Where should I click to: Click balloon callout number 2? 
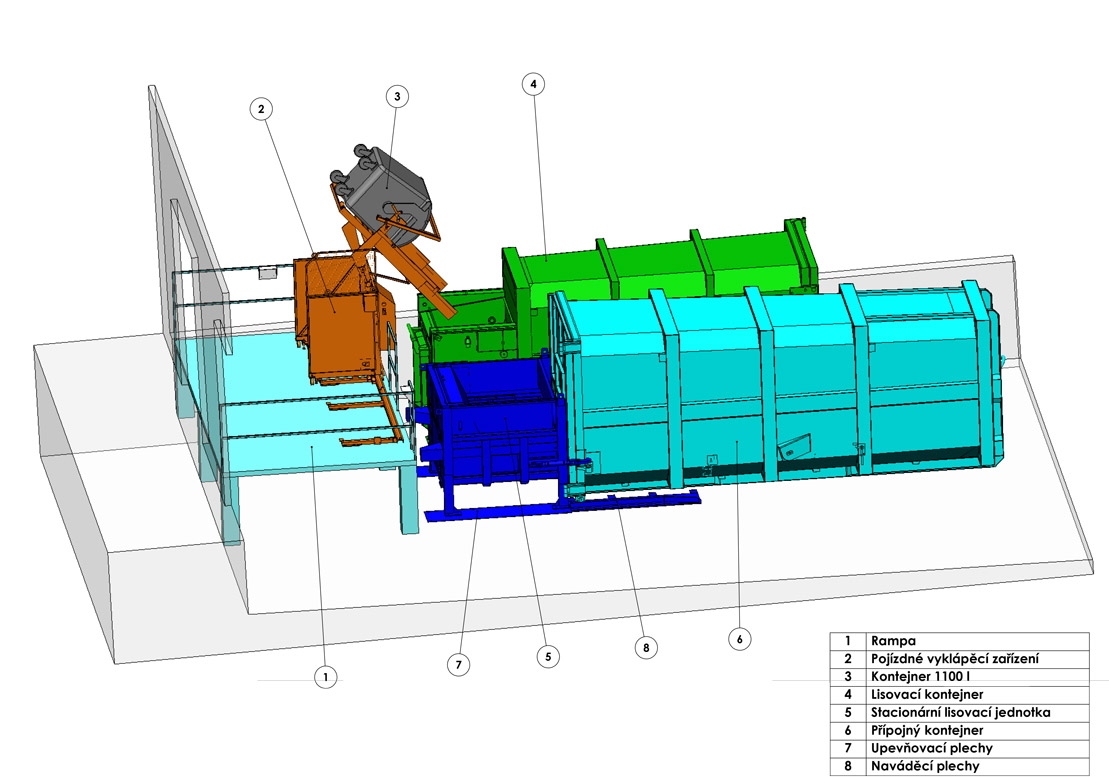point(261,109)
